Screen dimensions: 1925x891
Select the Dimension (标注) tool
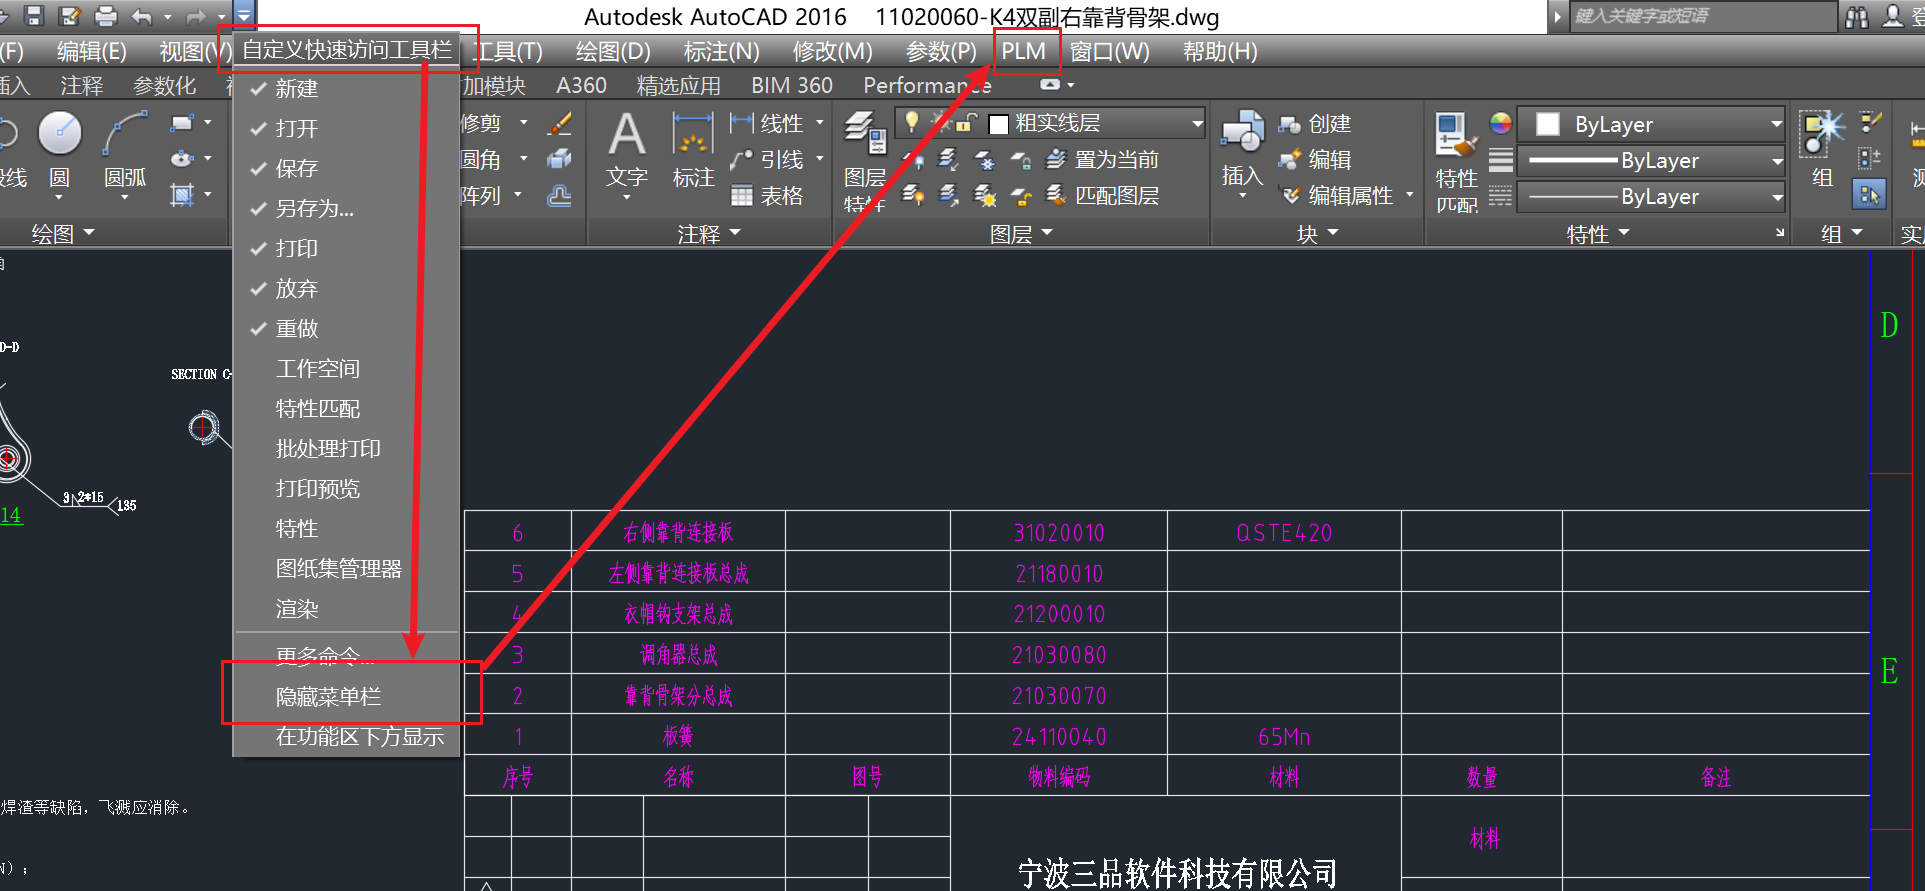click(x=693, y=150)
